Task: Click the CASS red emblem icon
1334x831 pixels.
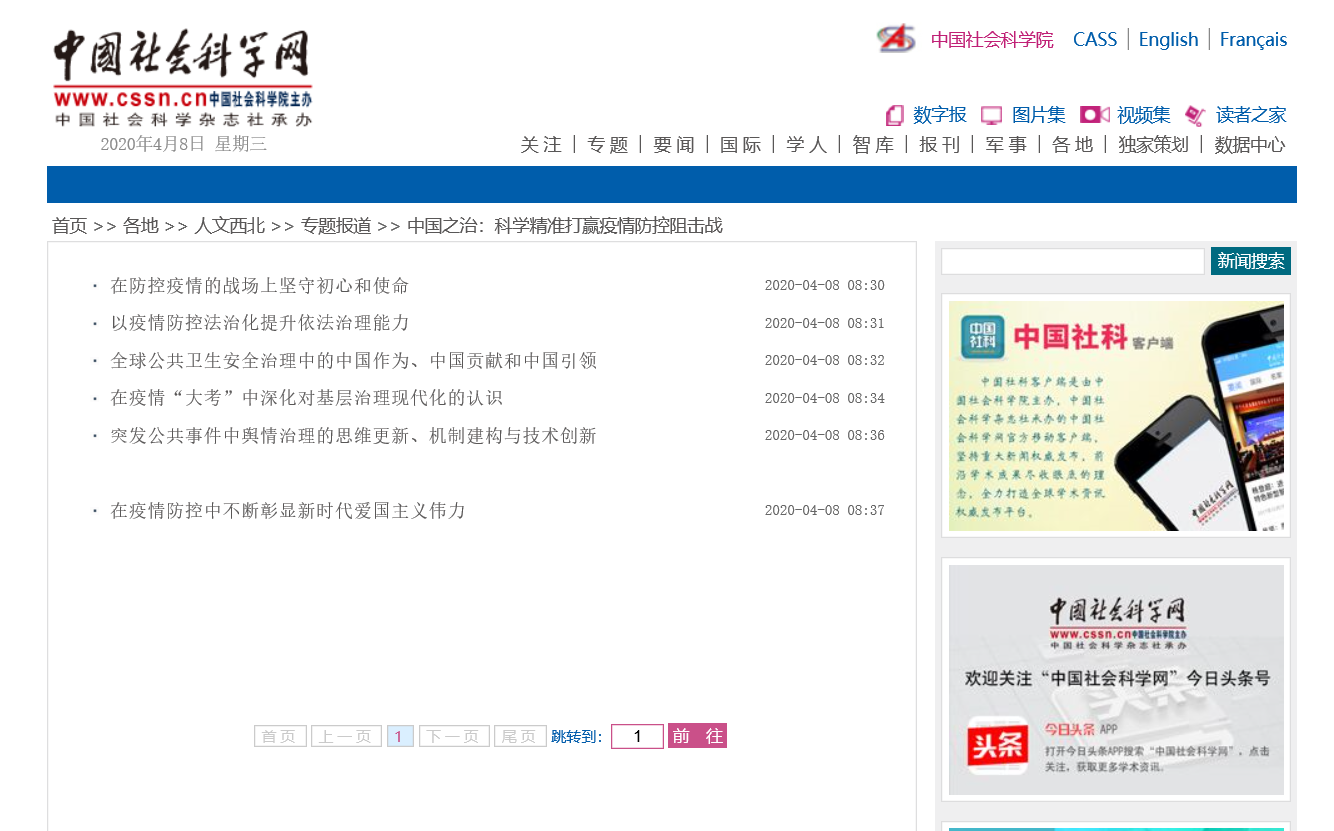Action: coord(895,39)
